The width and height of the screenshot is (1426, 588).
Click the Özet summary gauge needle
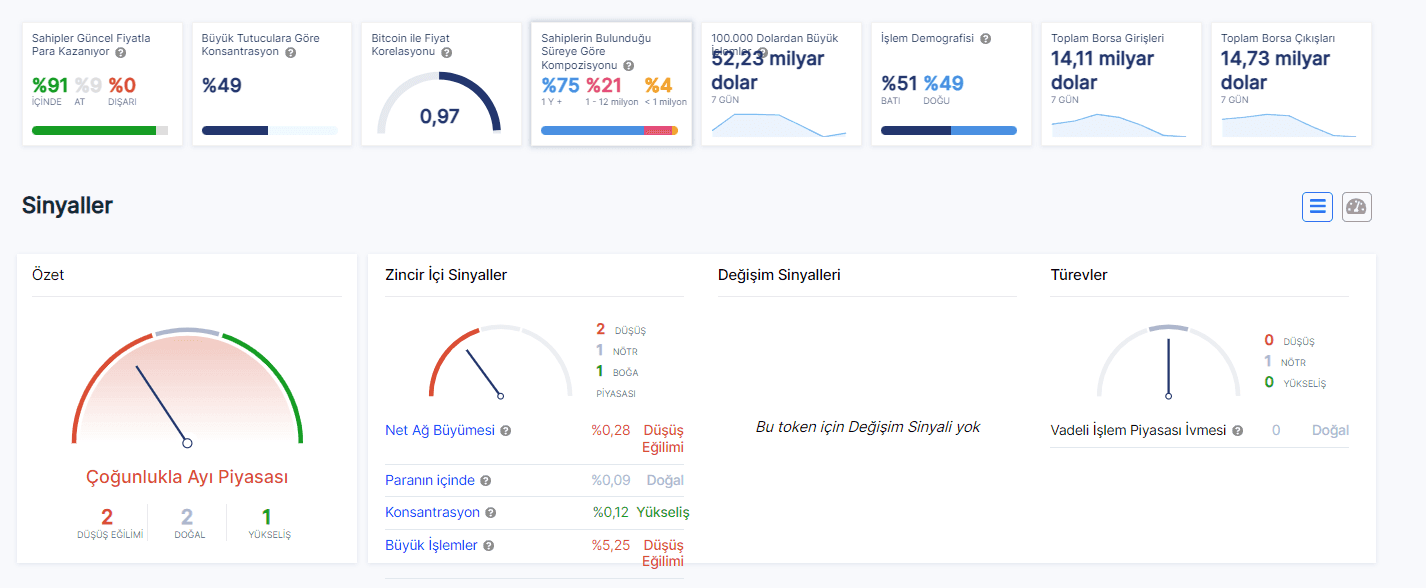tap(162, 406)
